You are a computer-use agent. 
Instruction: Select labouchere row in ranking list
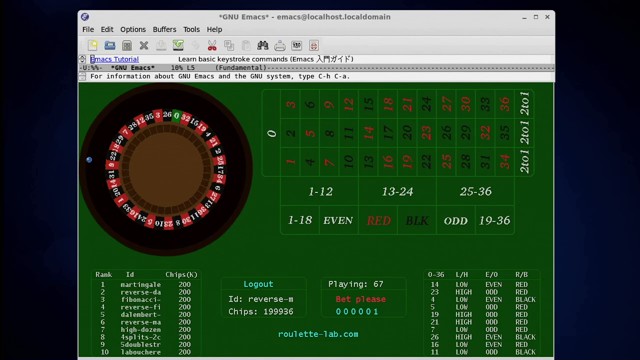(x=140, y=352)
